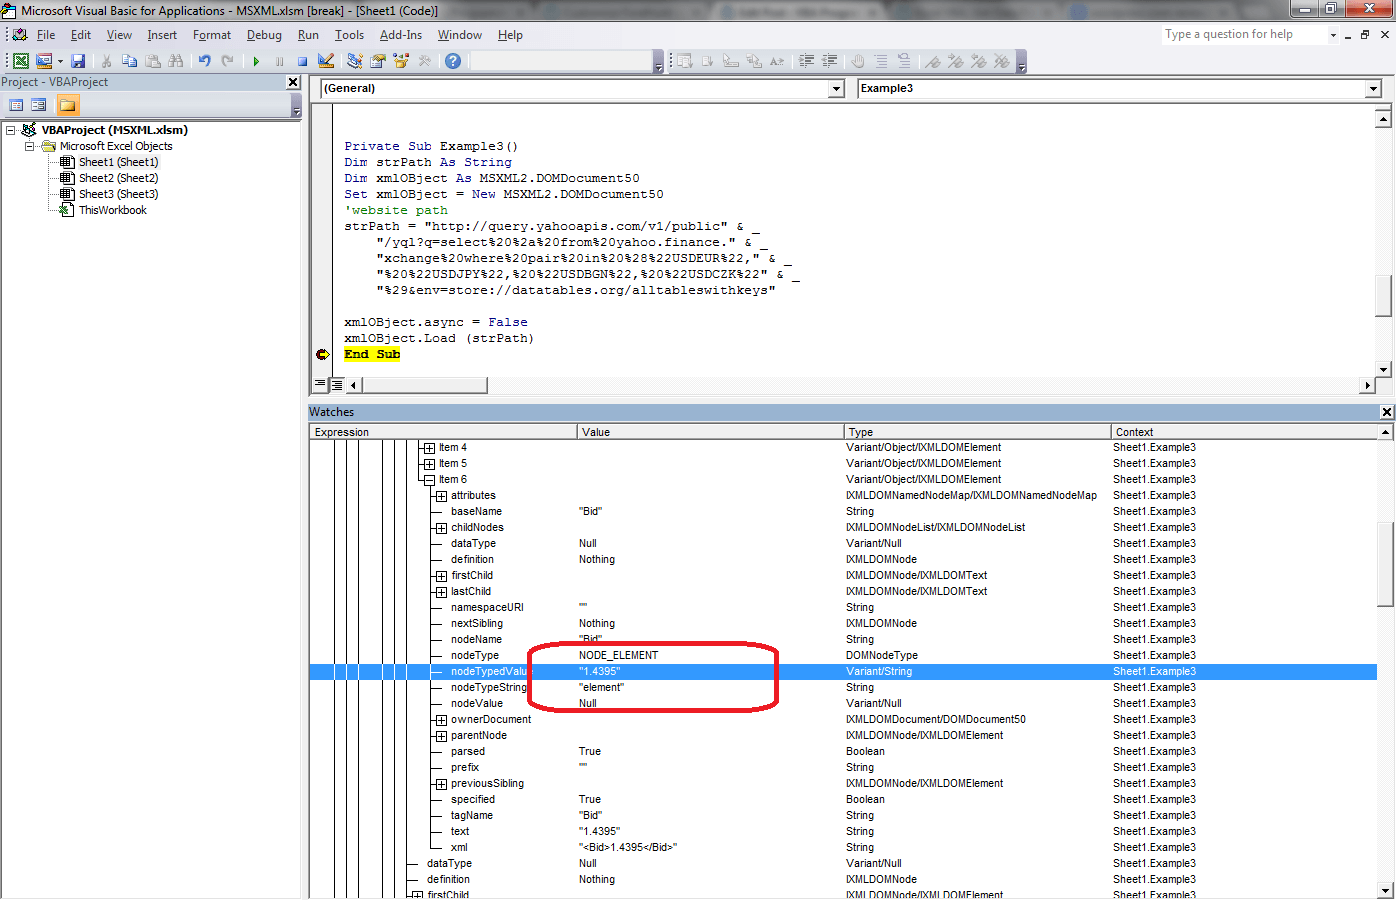Open the Debug menu

[x=264, y=34]
